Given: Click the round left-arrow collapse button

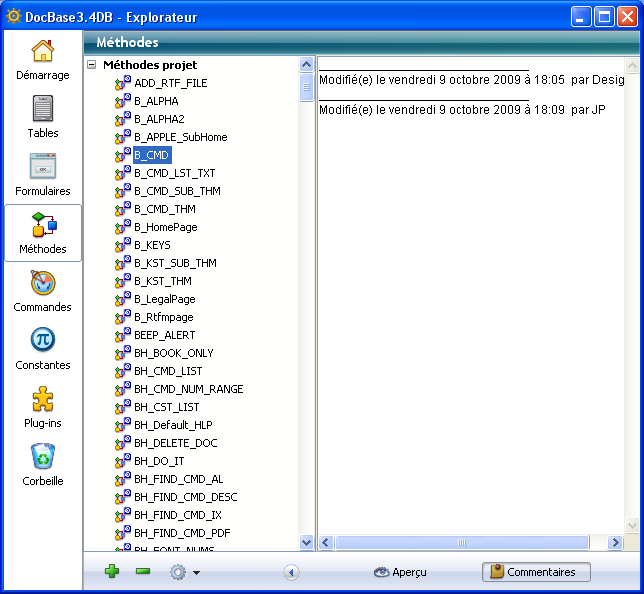Looking at the screenshot, I should [x=291, y=572].
